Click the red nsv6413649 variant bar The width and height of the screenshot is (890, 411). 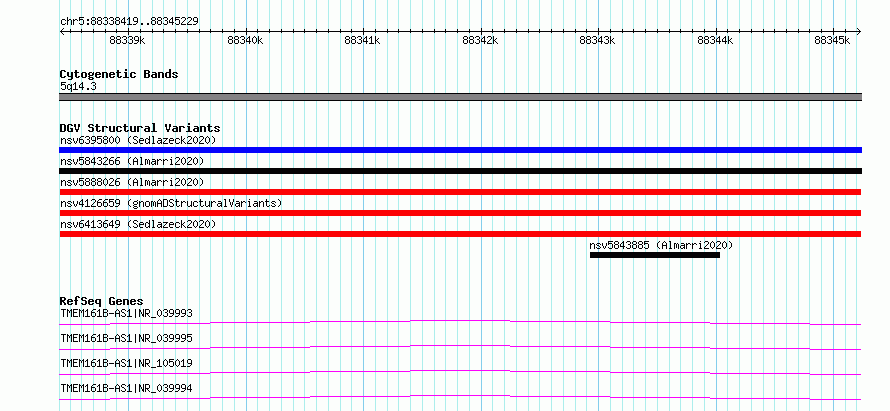[x=460, y=234]
